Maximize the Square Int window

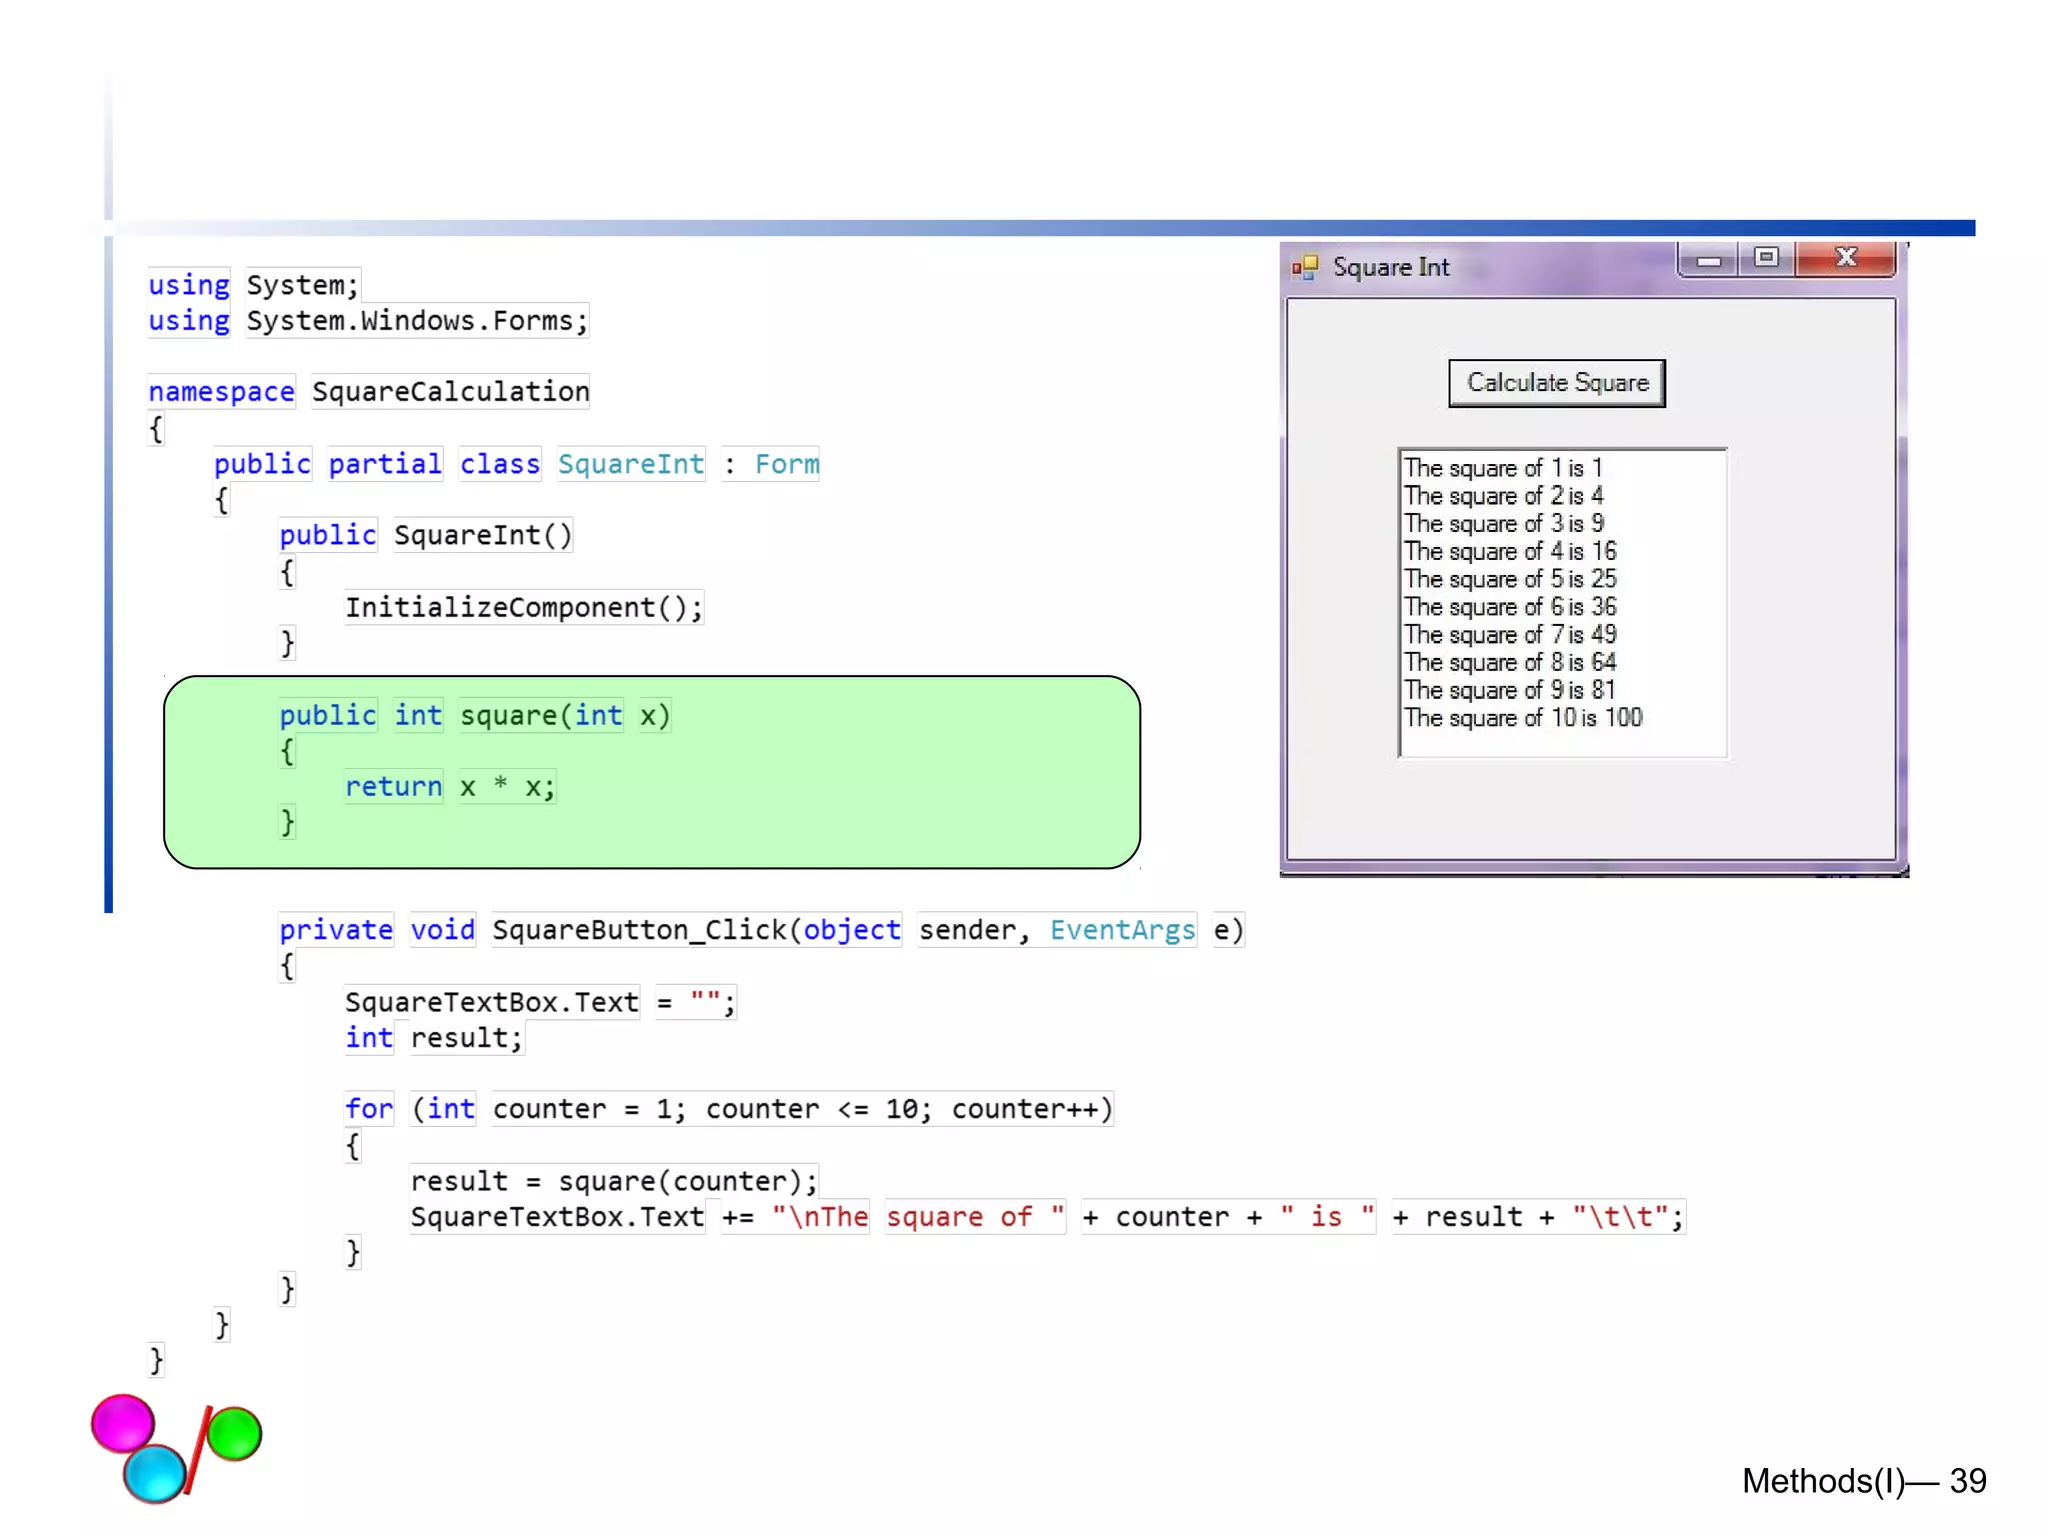coord(1766,258)
